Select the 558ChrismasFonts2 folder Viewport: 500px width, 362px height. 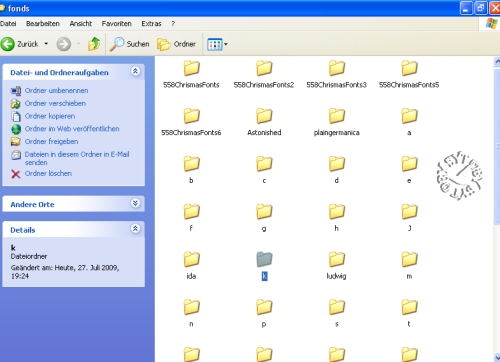(x=264, y=74)
